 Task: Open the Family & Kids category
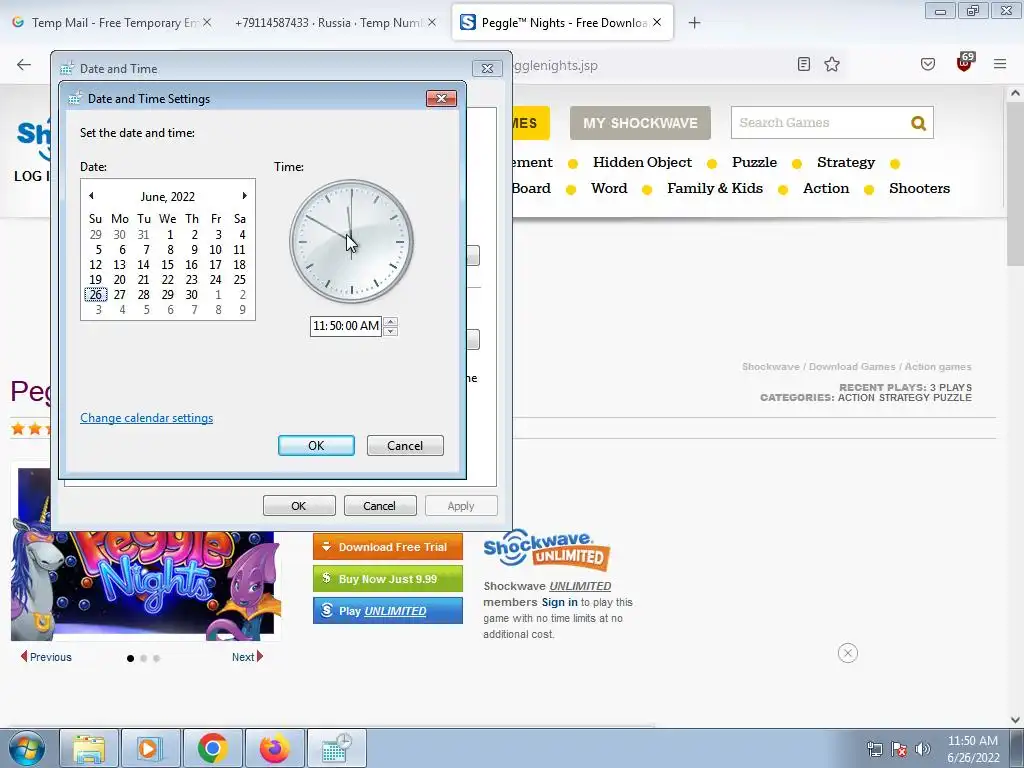(x=715, y=188)
